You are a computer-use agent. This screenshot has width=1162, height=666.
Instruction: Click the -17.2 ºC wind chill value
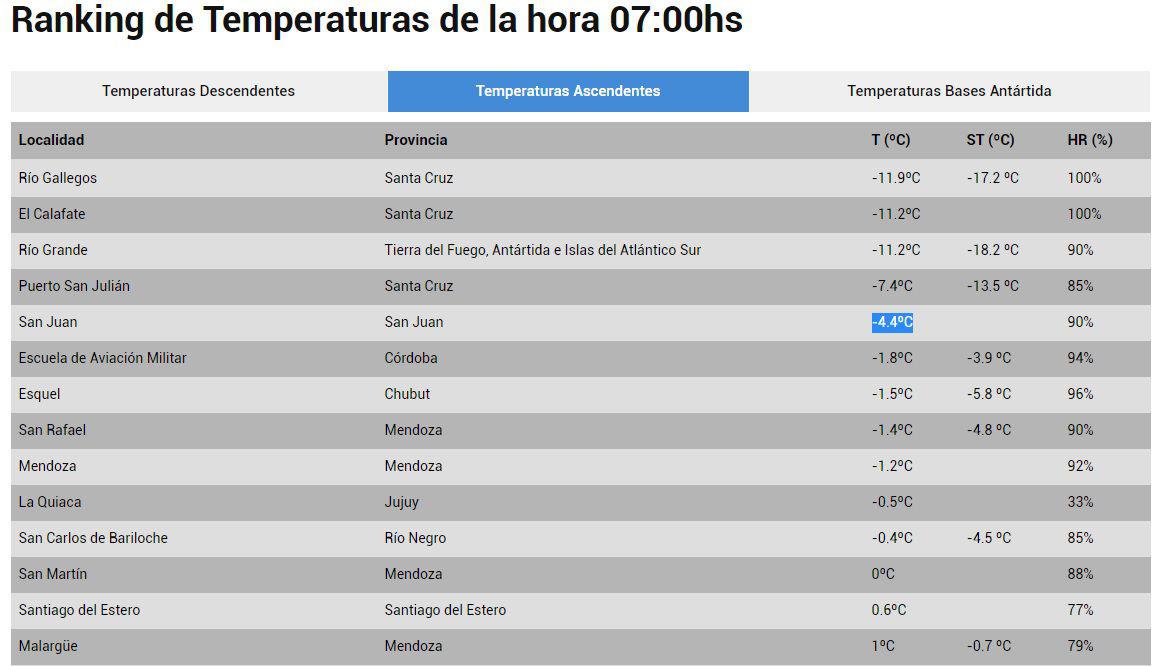tap(992, 178)
